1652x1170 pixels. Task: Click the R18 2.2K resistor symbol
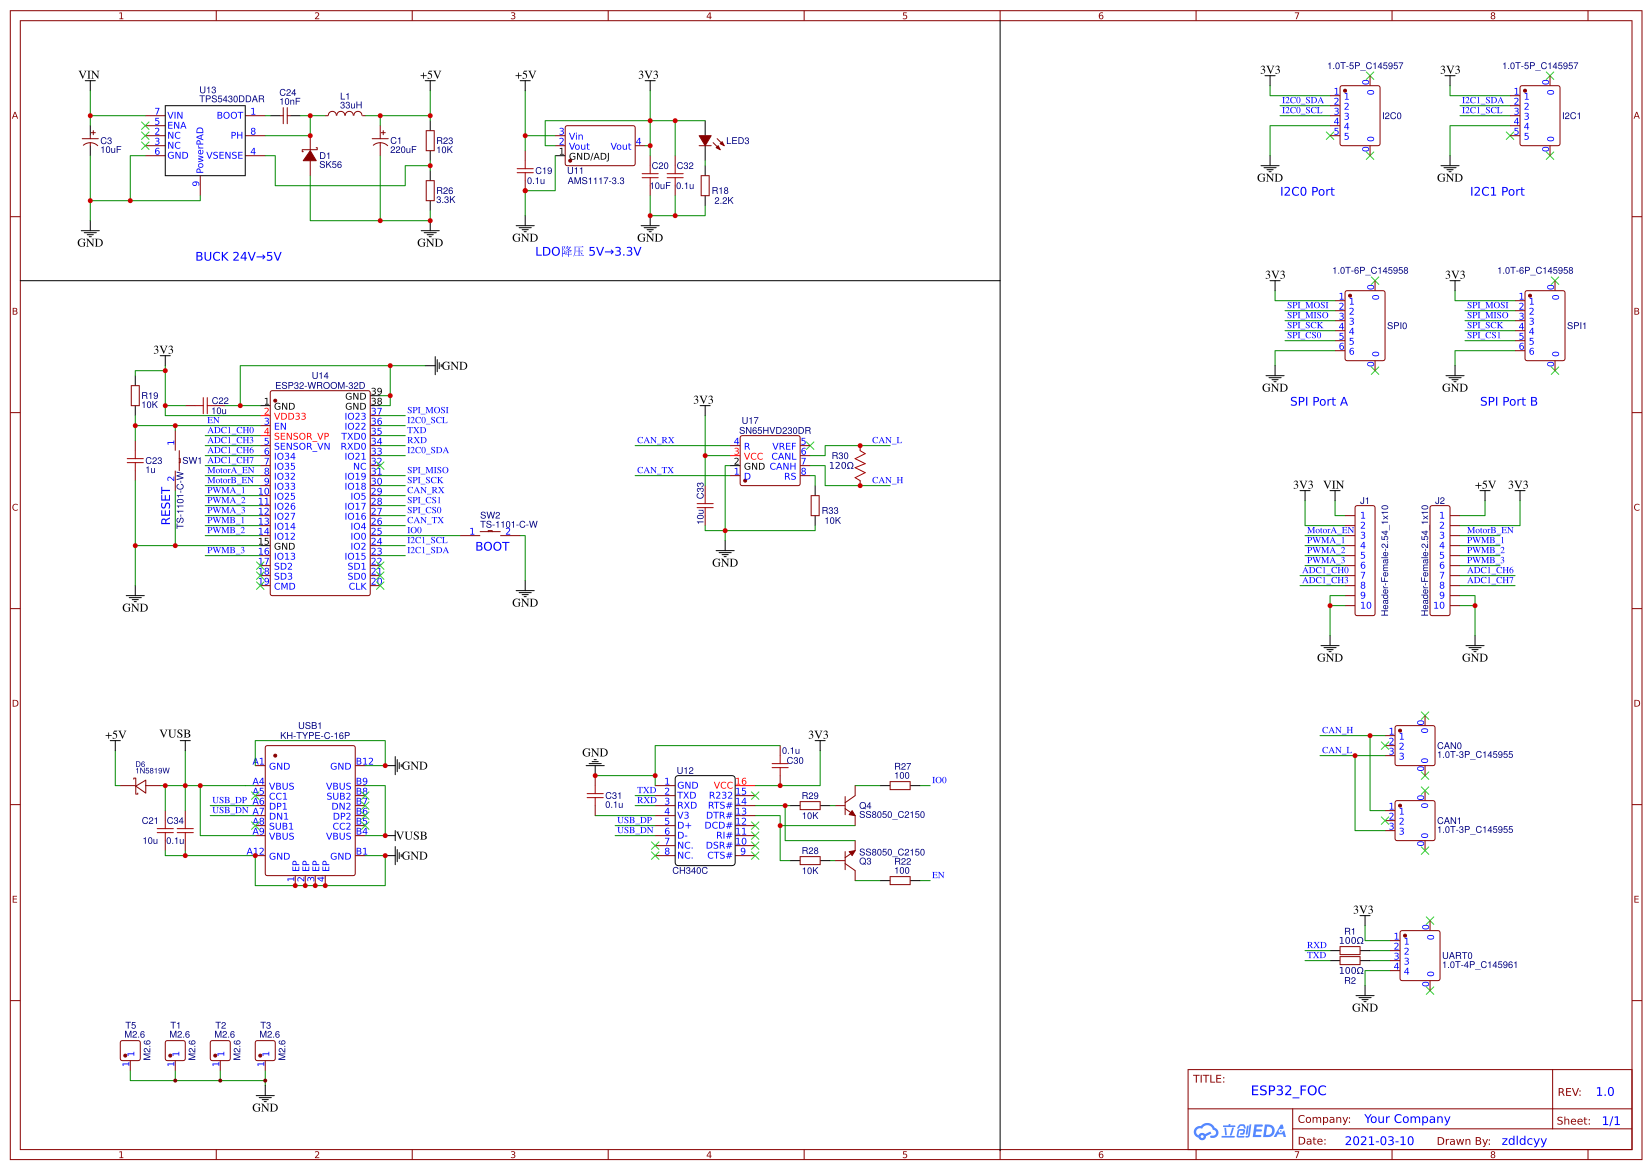(x=705, y=185)
